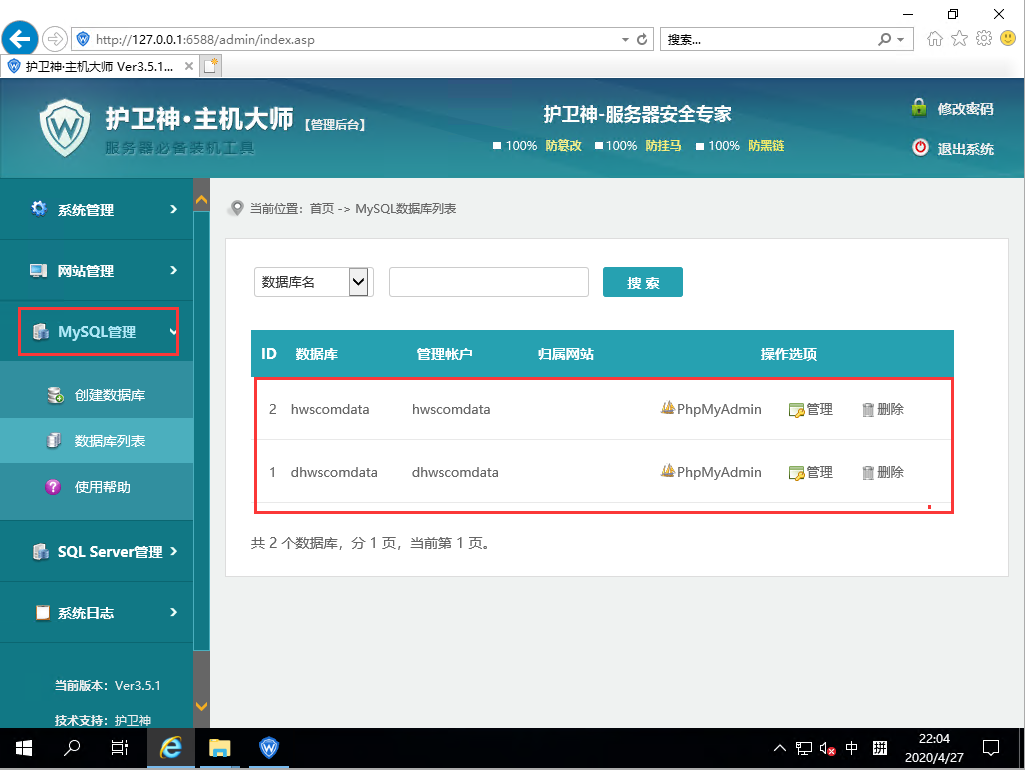Click the green lock change-password icon

[x=919, y=108]
